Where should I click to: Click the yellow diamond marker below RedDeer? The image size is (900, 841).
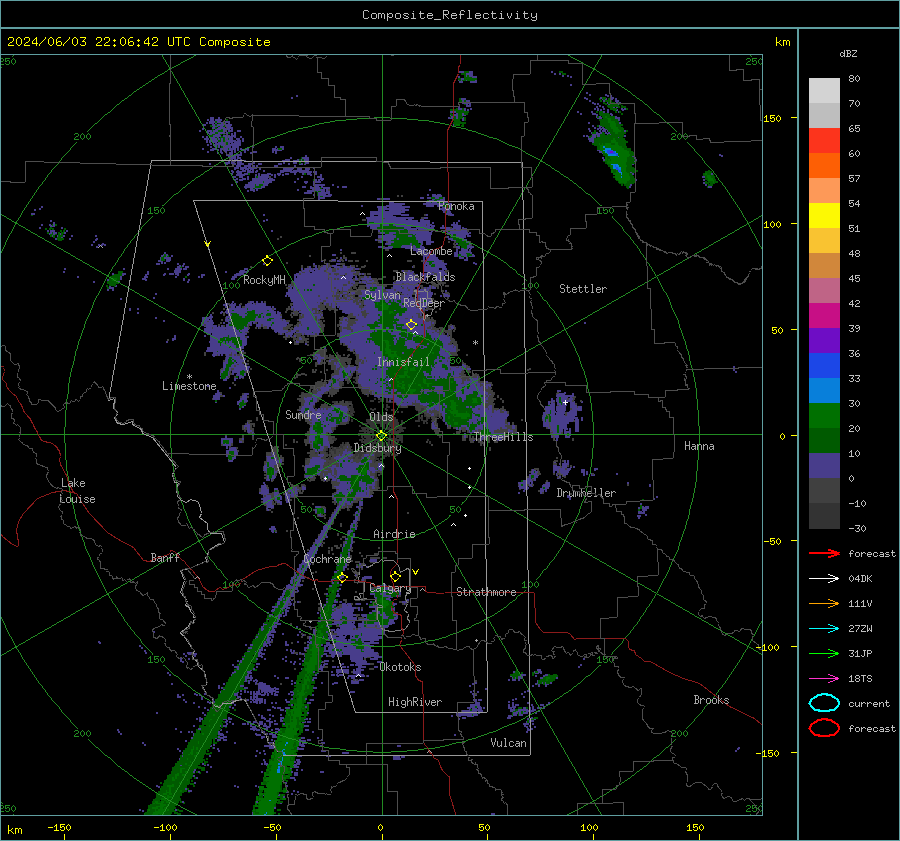(411, 325)
